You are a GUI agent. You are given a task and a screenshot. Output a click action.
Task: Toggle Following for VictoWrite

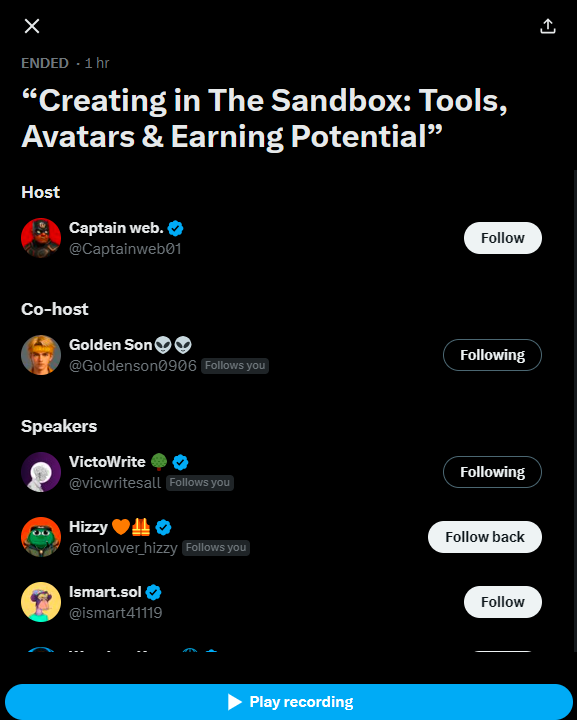[x=492, y=472]
